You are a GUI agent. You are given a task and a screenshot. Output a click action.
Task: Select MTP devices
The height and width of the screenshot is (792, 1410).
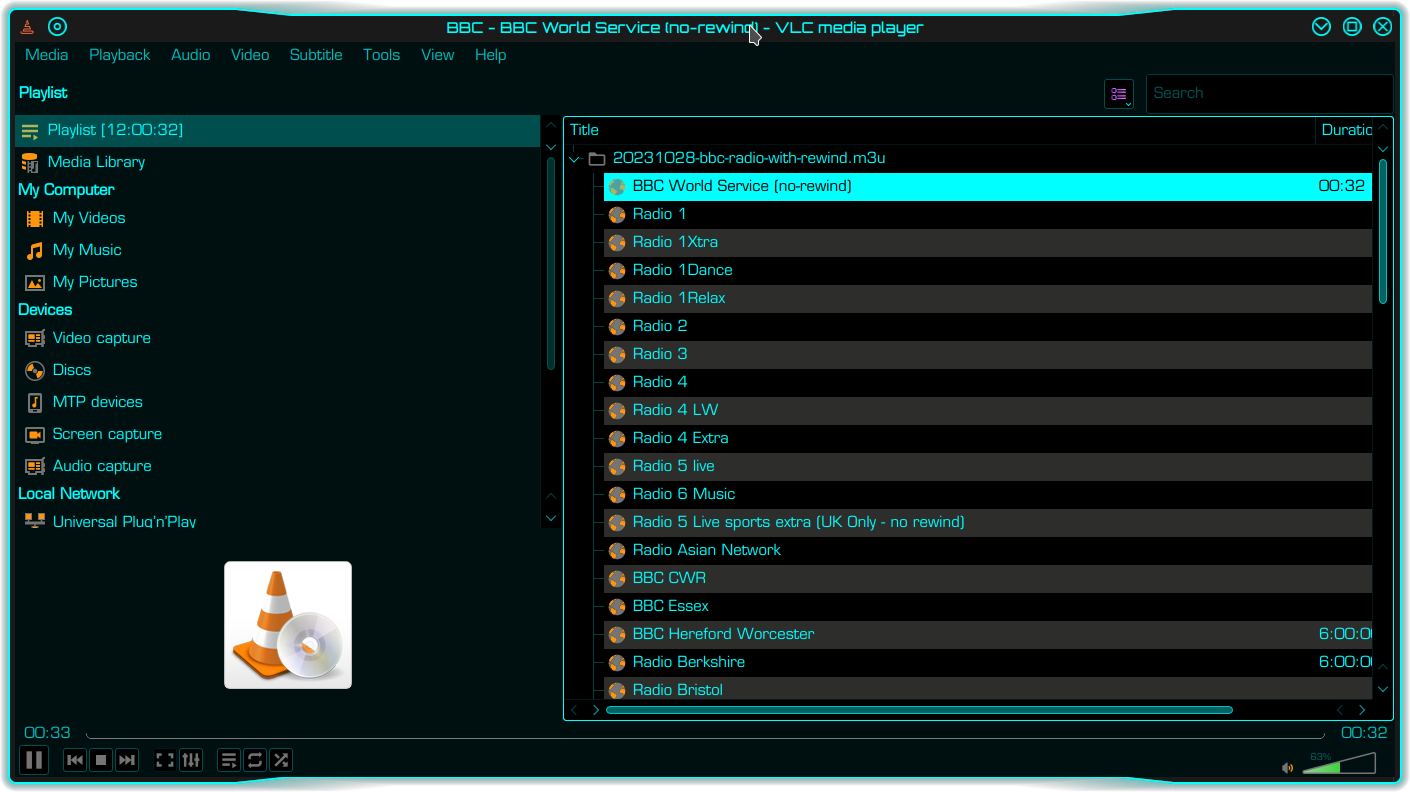tap(97, 402)
